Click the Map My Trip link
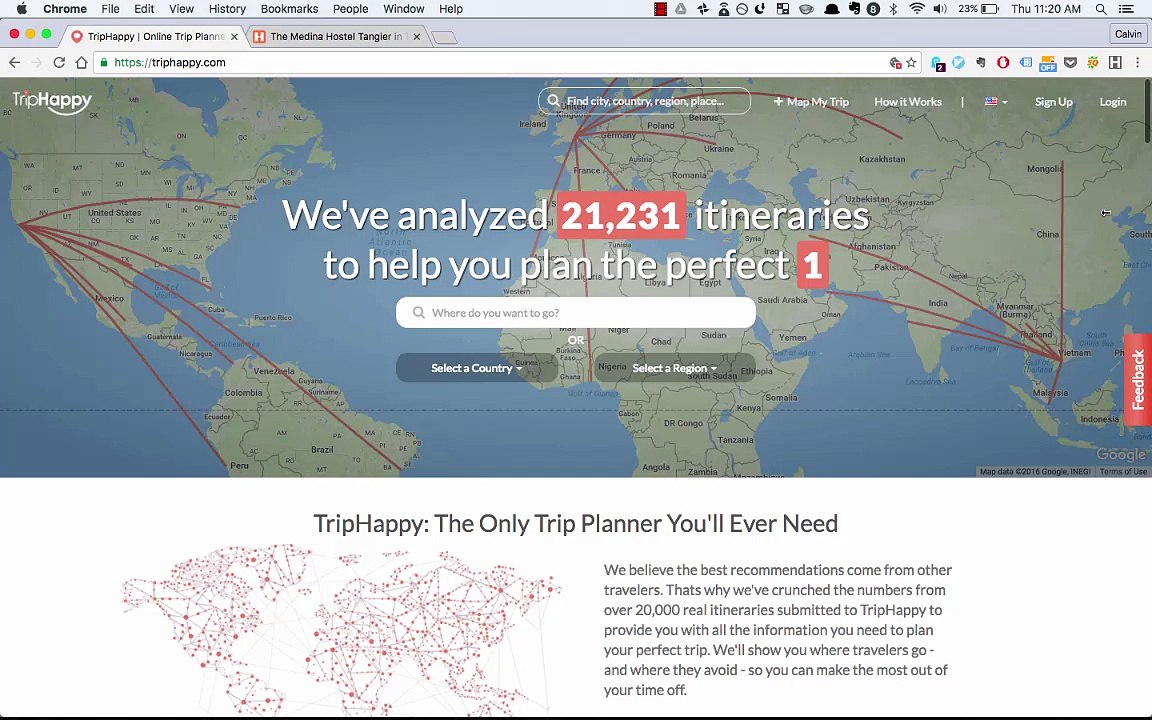This screenshot has height=720, width=1152. pos(810,101)
